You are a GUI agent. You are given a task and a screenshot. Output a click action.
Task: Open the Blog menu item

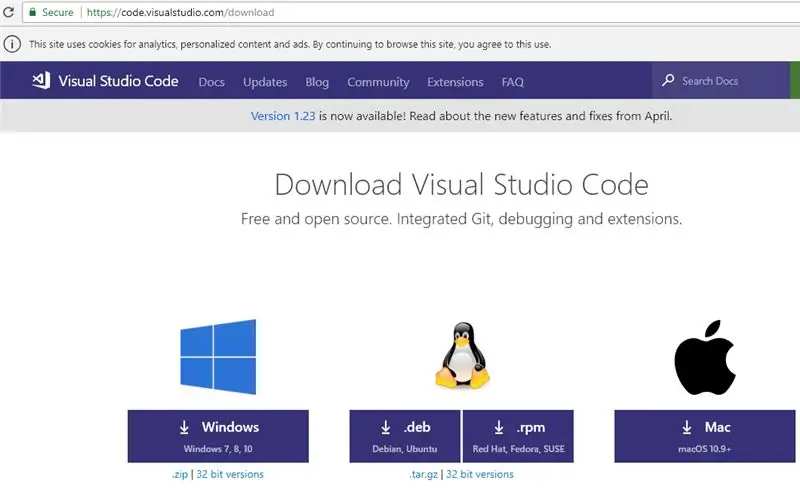point(317,82)
